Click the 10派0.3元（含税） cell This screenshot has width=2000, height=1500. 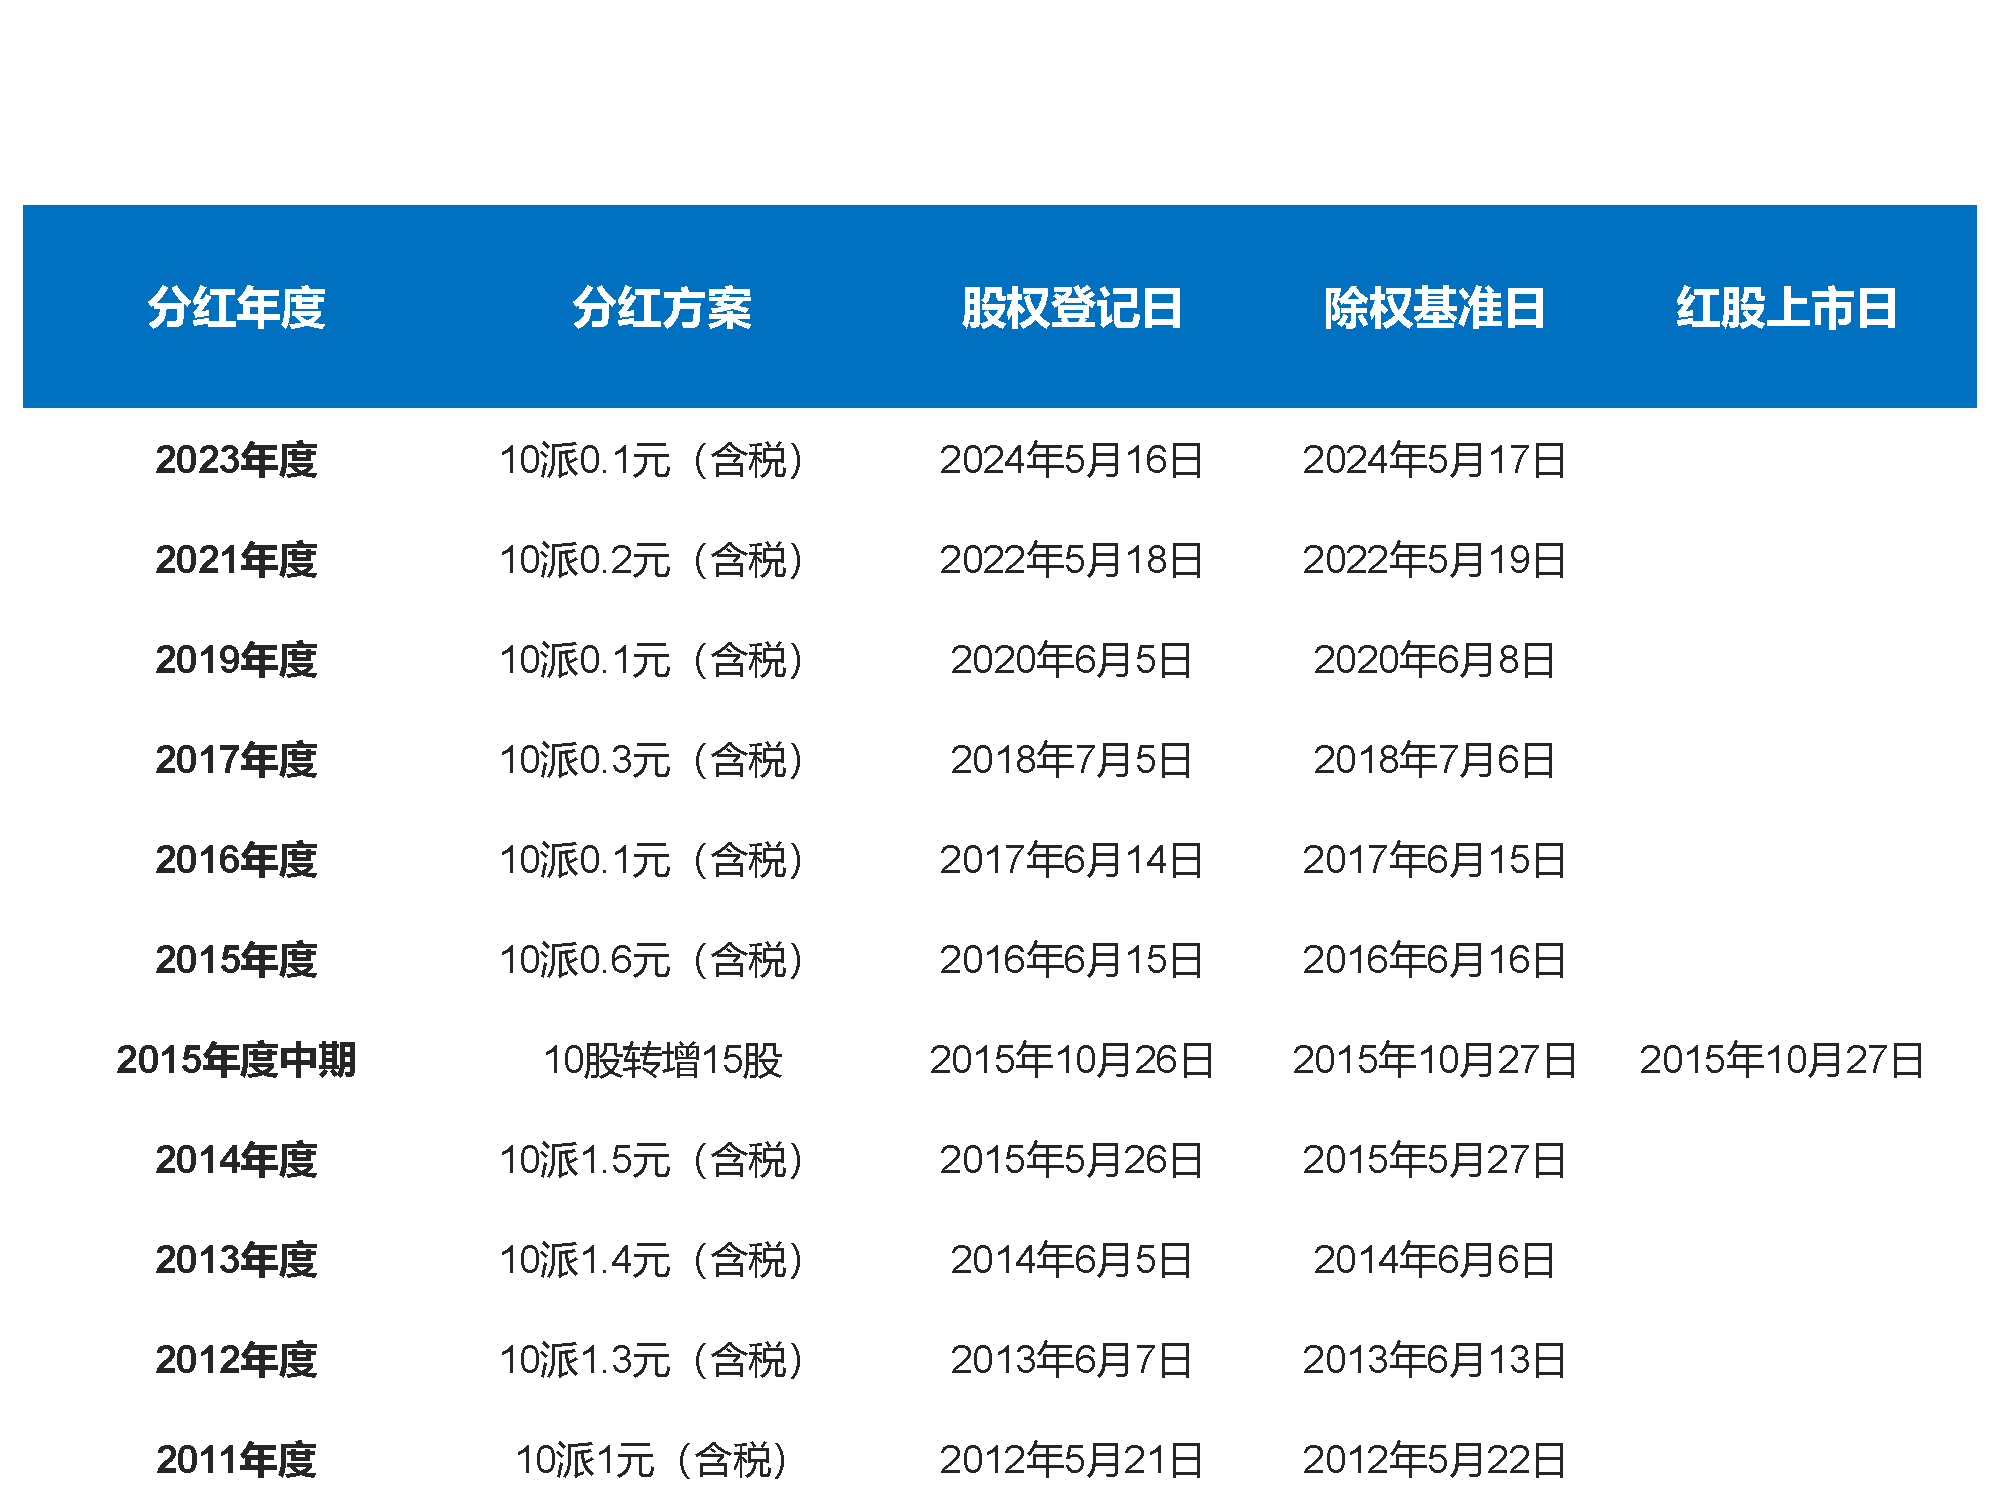click(x=652, y=760)
